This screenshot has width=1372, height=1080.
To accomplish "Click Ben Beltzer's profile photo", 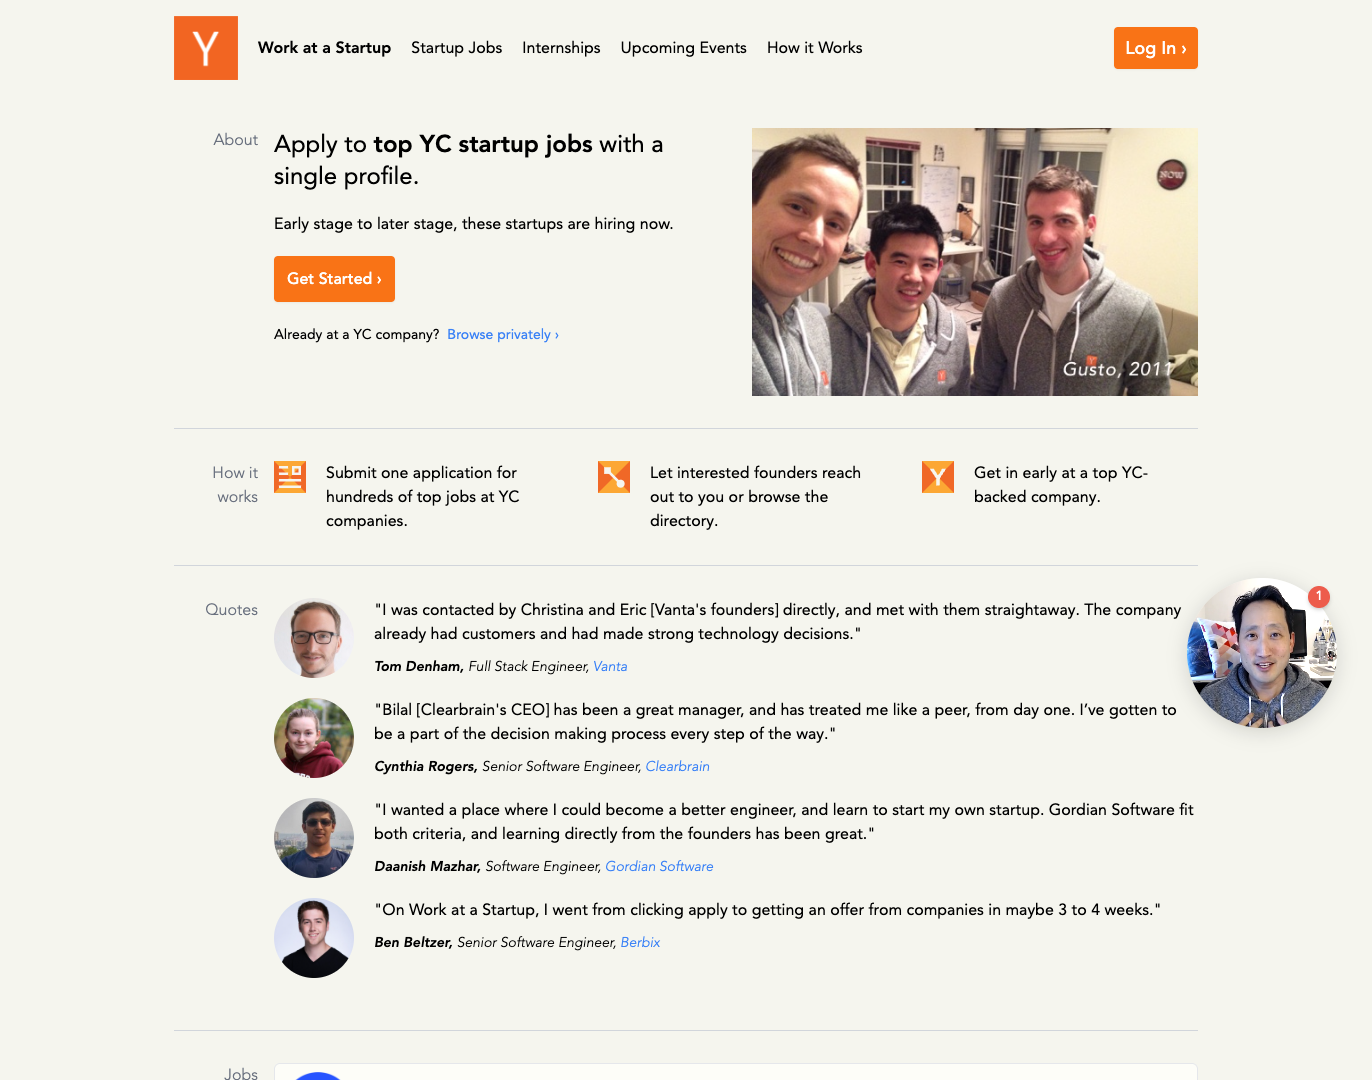I will click(313, 938).
